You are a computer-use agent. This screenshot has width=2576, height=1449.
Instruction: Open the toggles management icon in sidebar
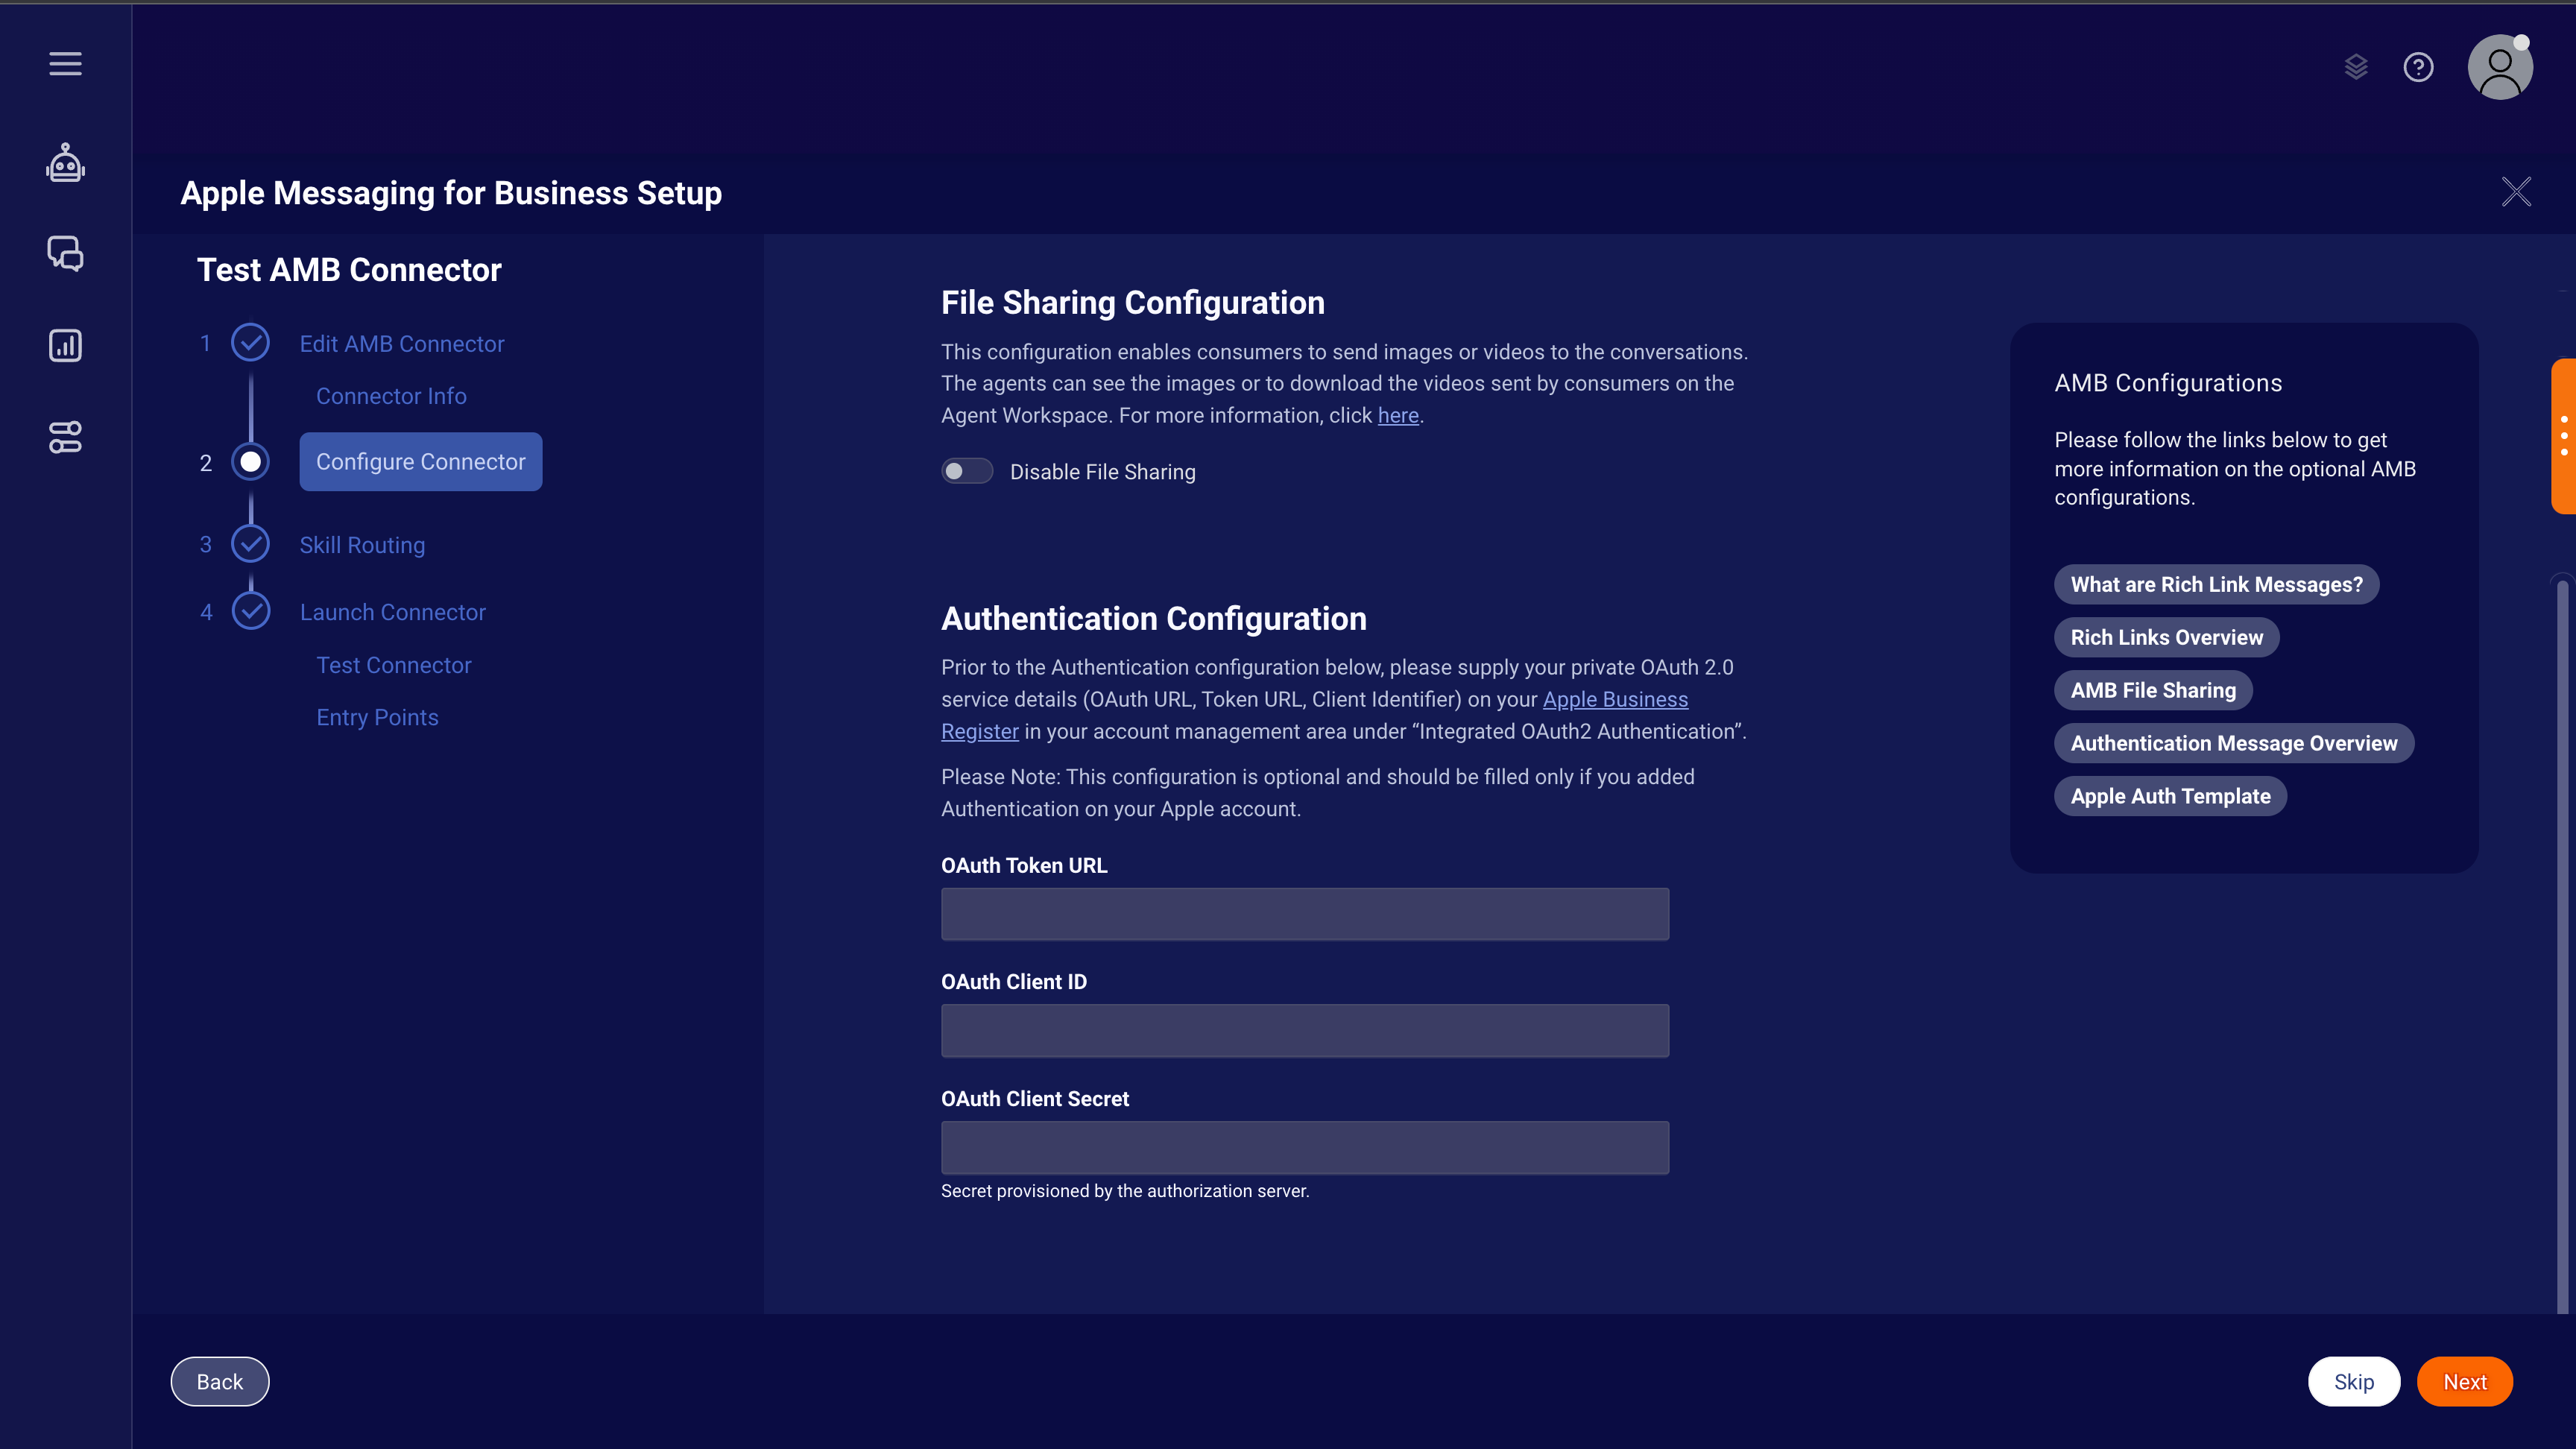coord(65,437)
